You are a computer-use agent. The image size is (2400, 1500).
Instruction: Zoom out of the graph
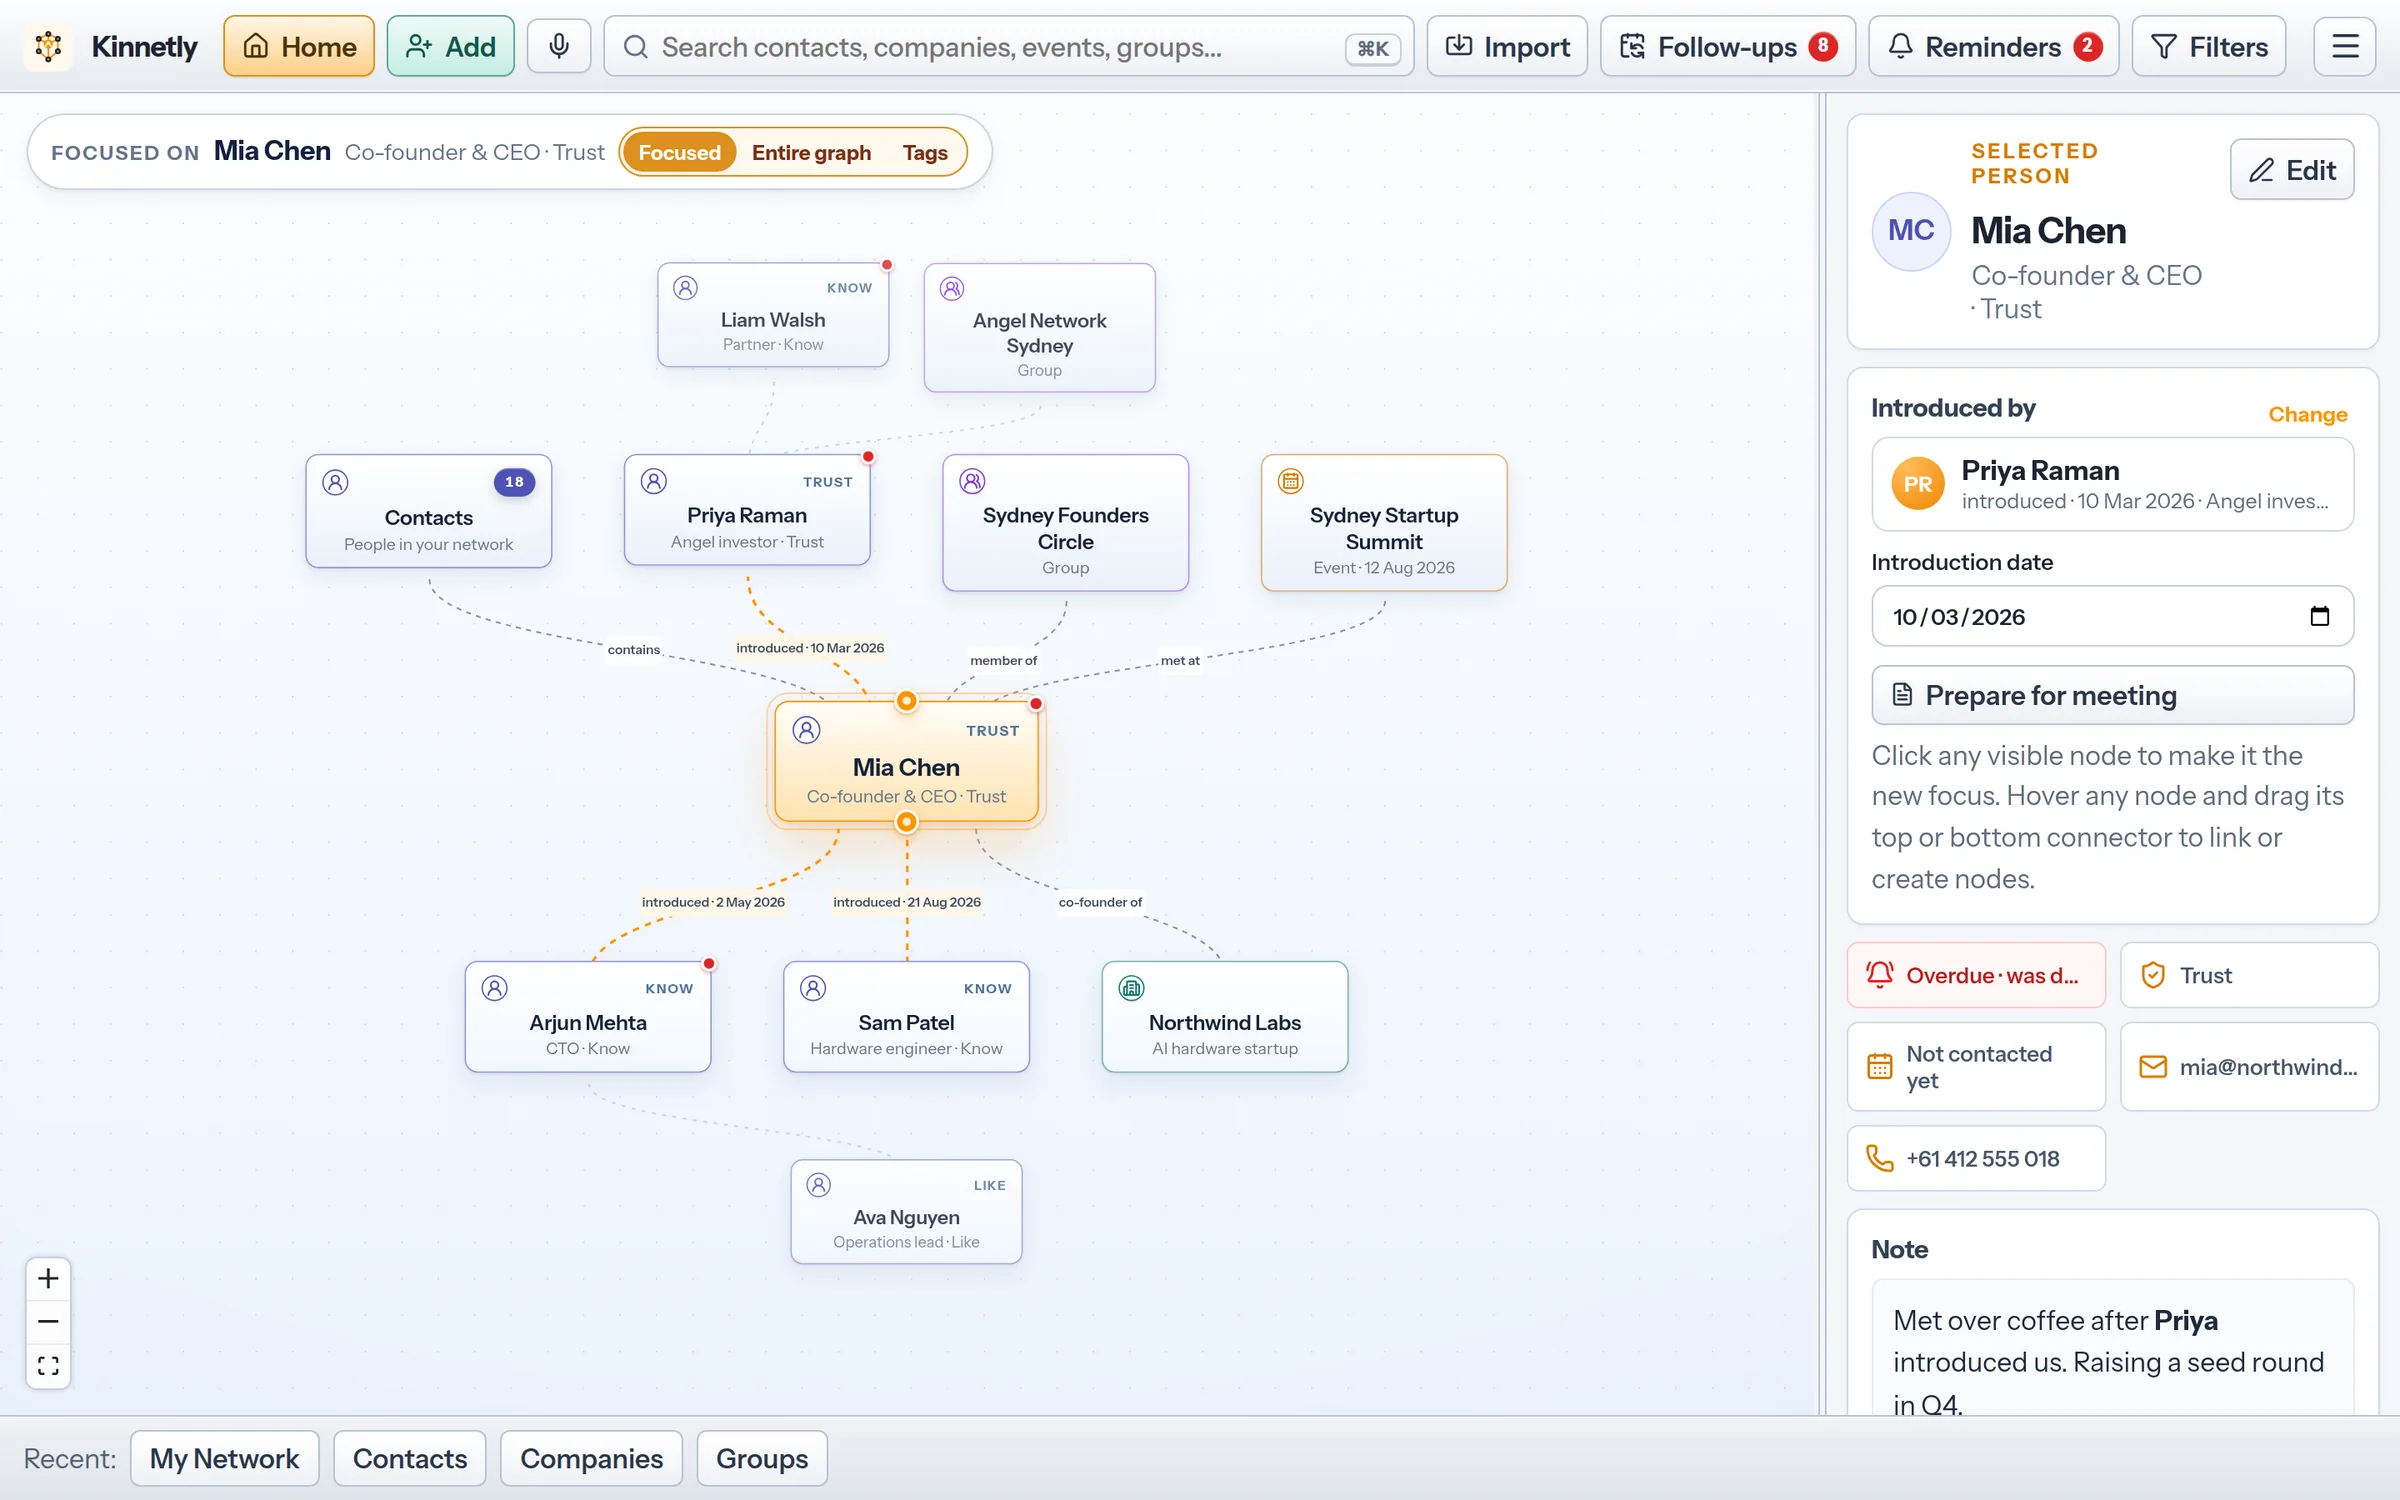[48, 1321]
